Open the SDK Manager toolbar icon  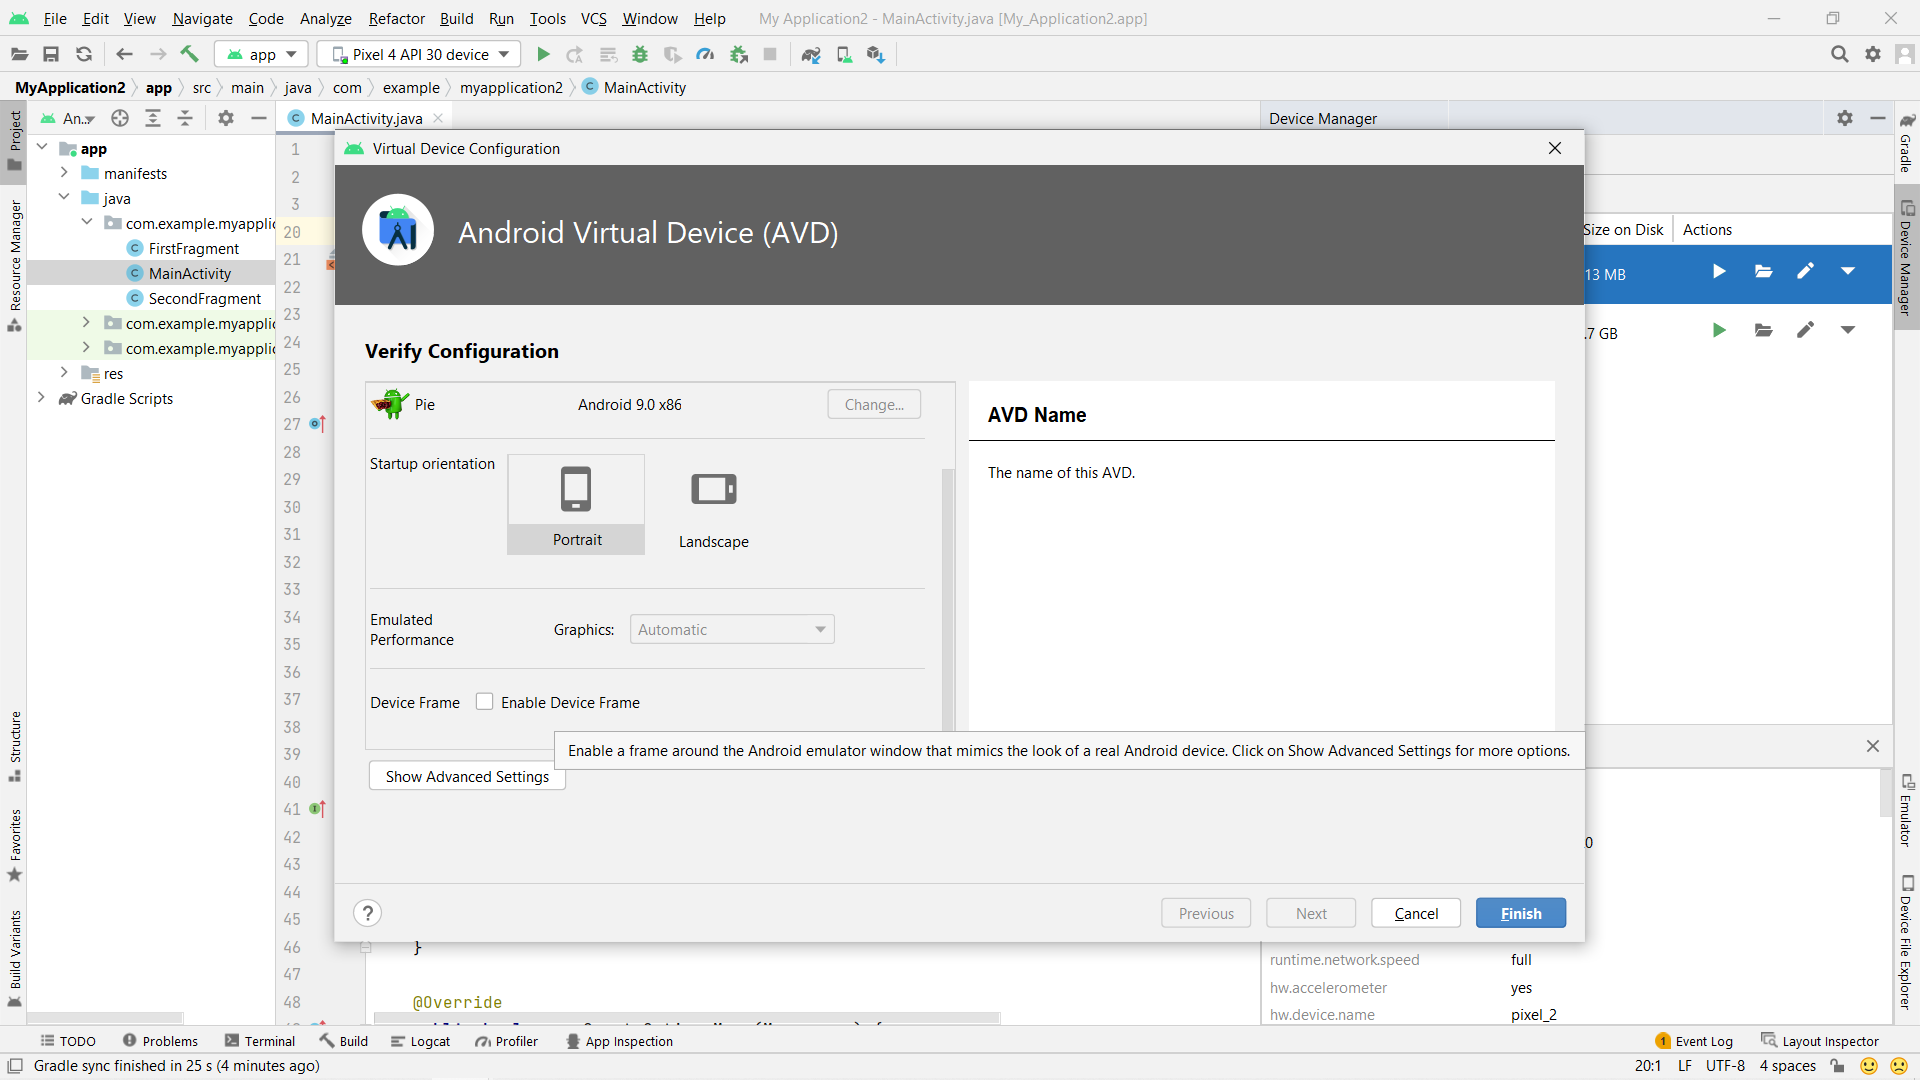click(876, 54)
